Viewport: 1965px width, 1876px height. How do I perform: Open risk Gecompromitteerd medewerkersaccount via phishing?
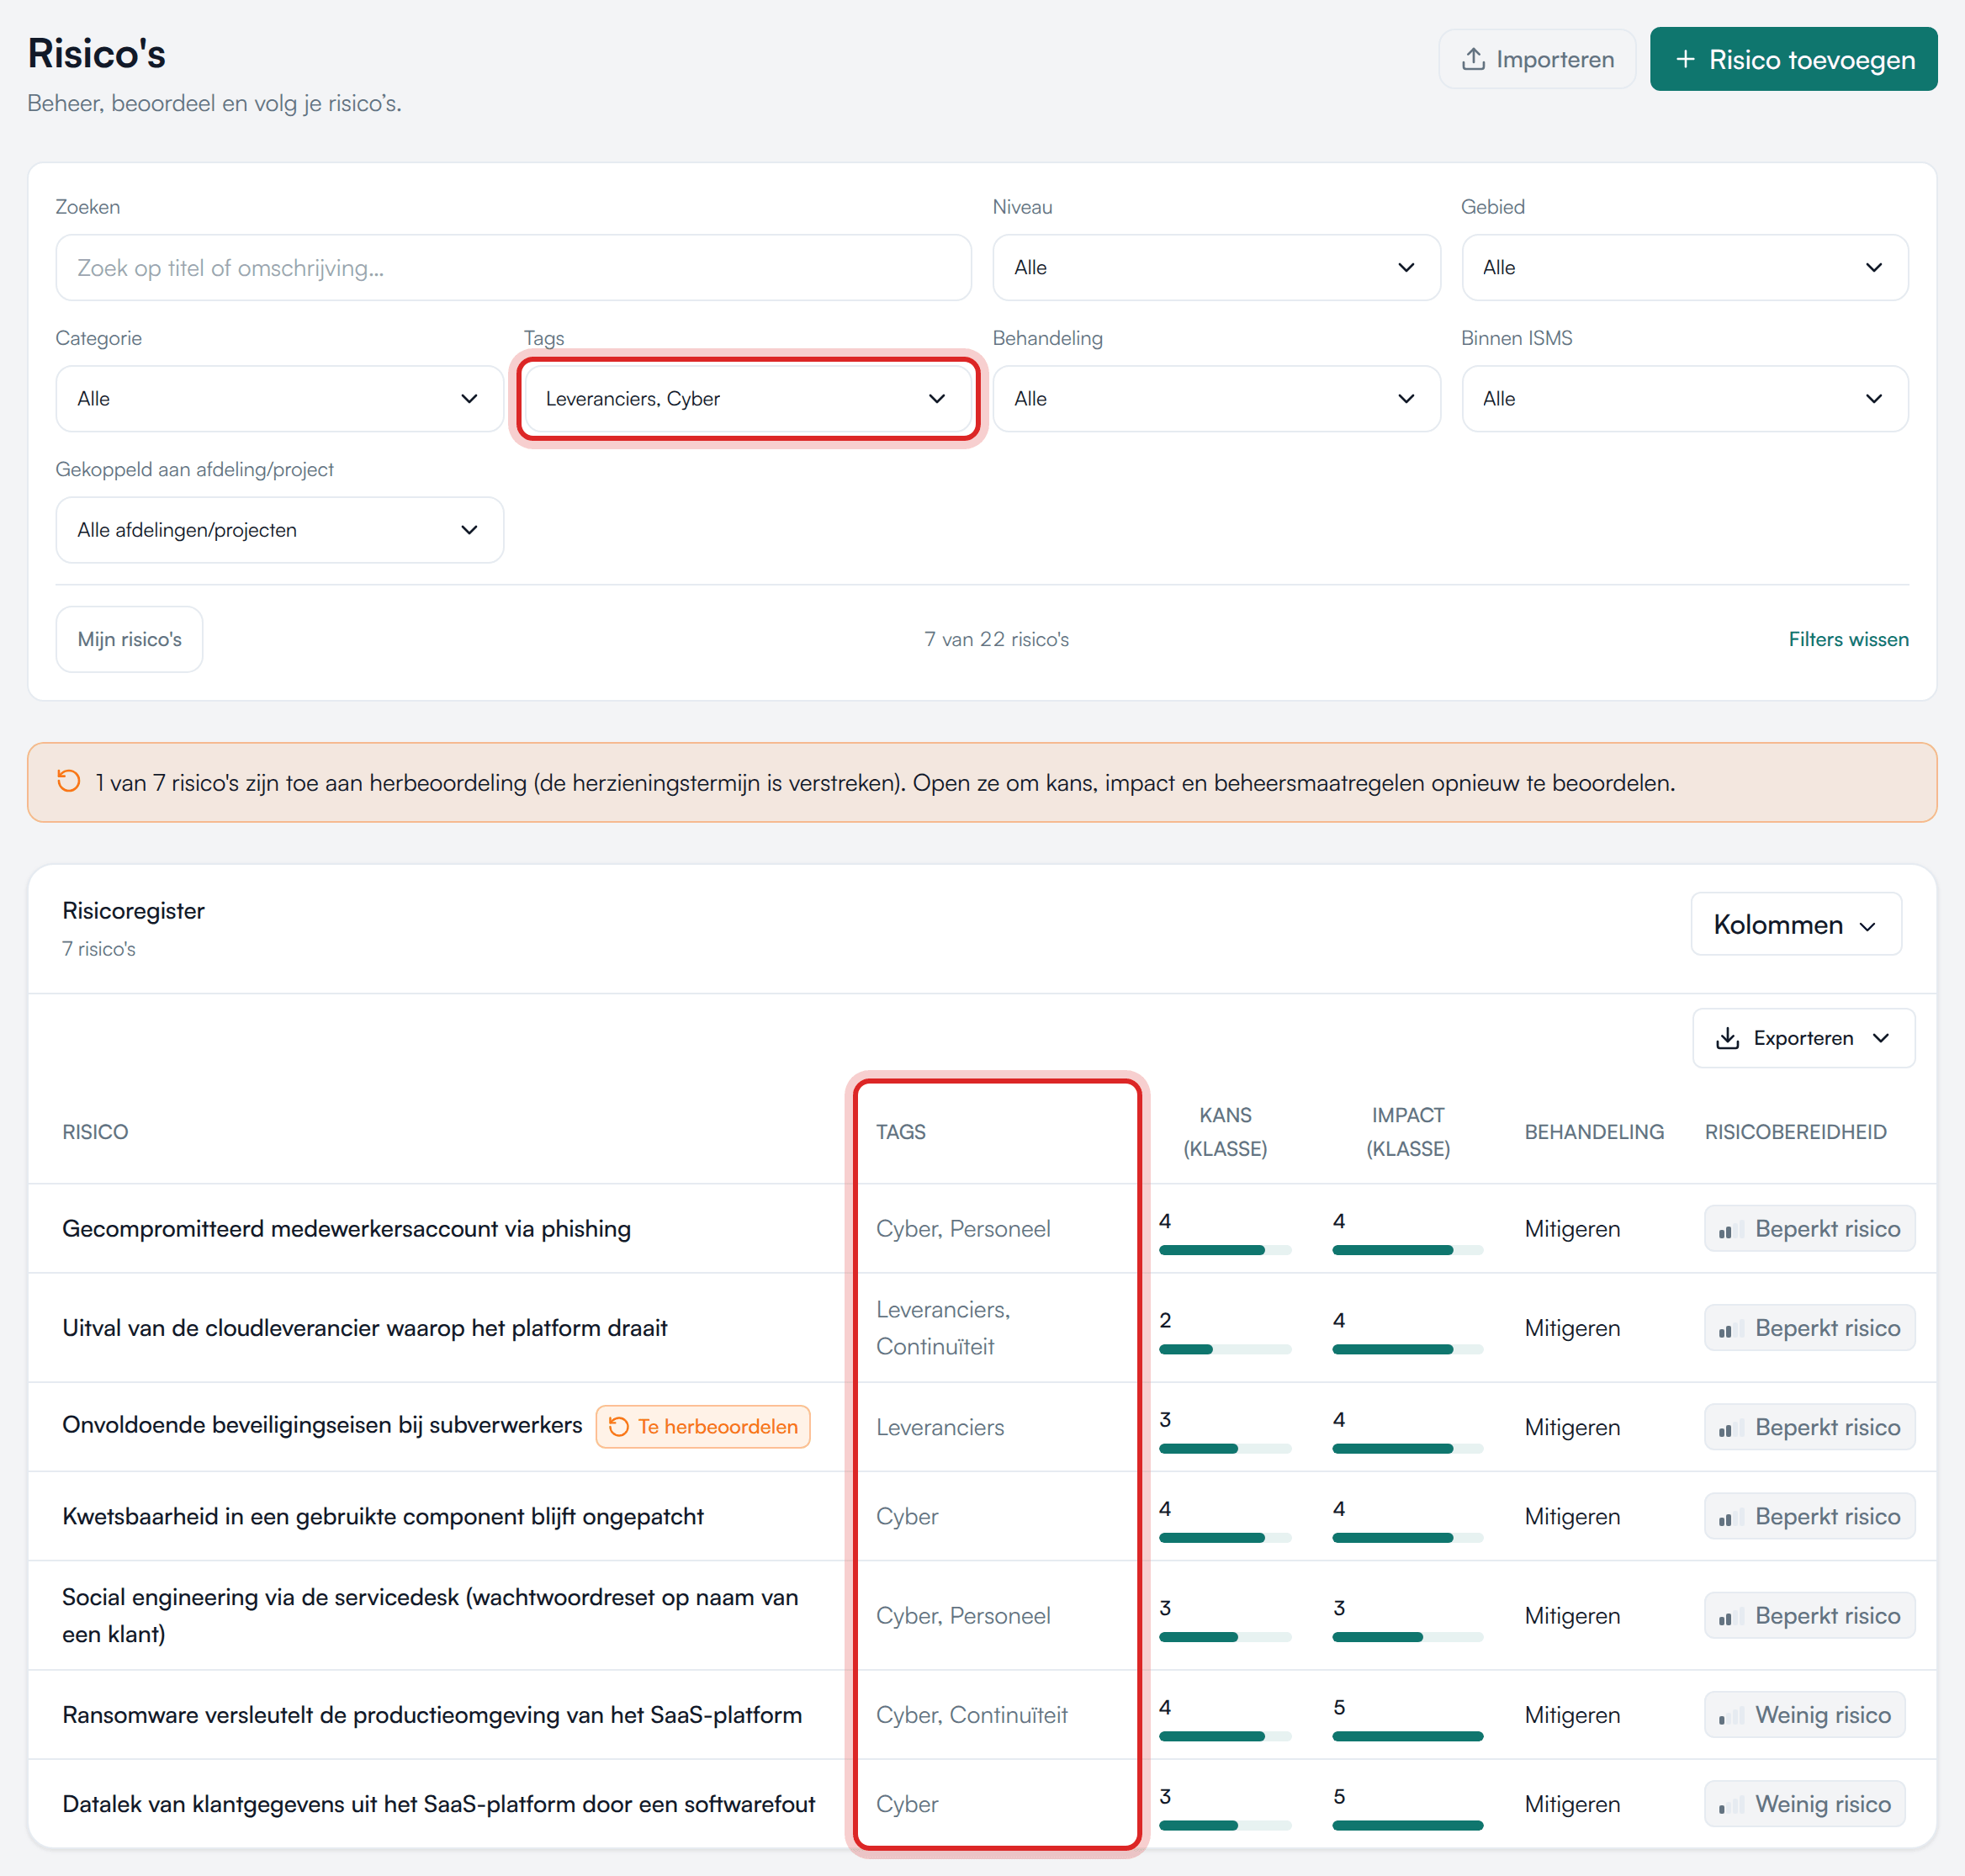[x=346, y=1228]
